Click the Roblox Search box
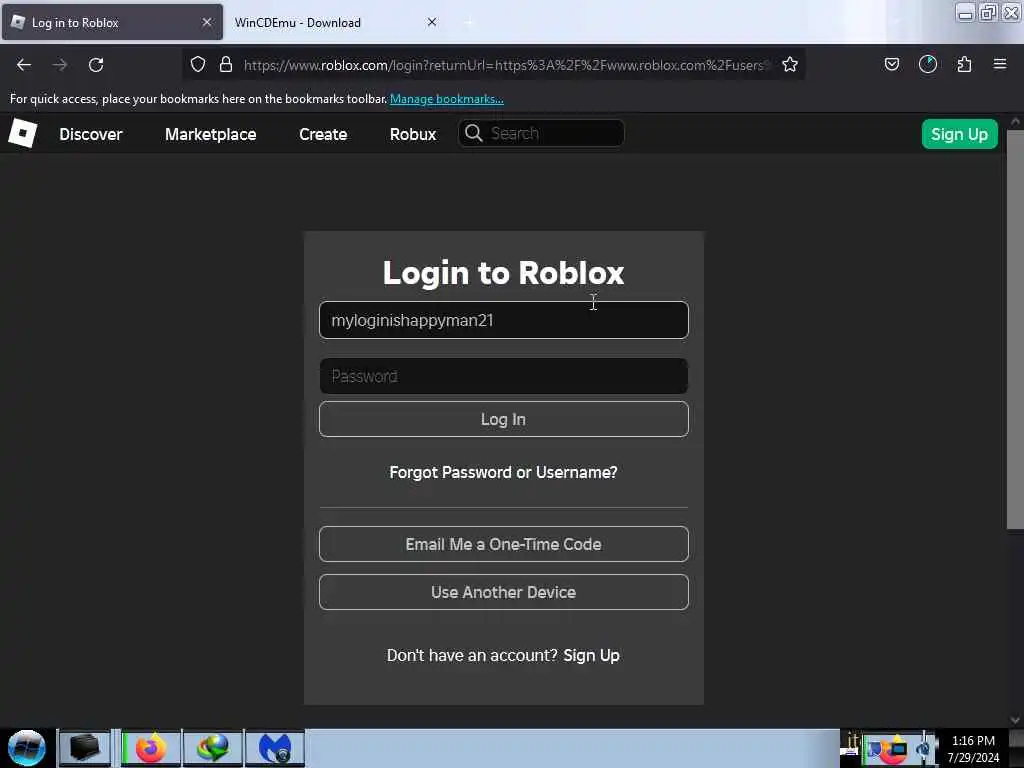The image size is (1024, 768). point(541,133)
